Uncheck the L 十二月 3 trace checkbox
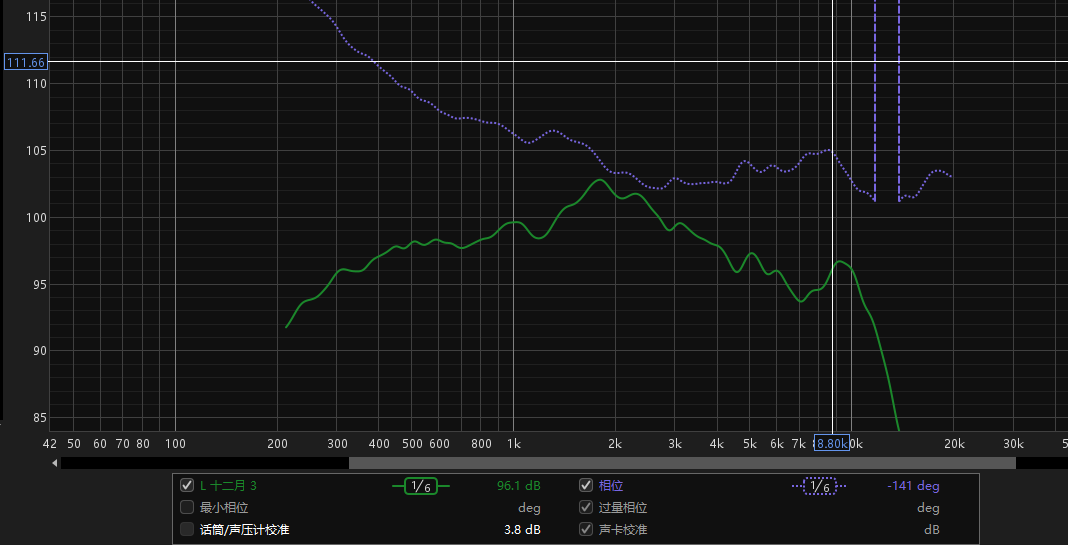 pos(187,485)
